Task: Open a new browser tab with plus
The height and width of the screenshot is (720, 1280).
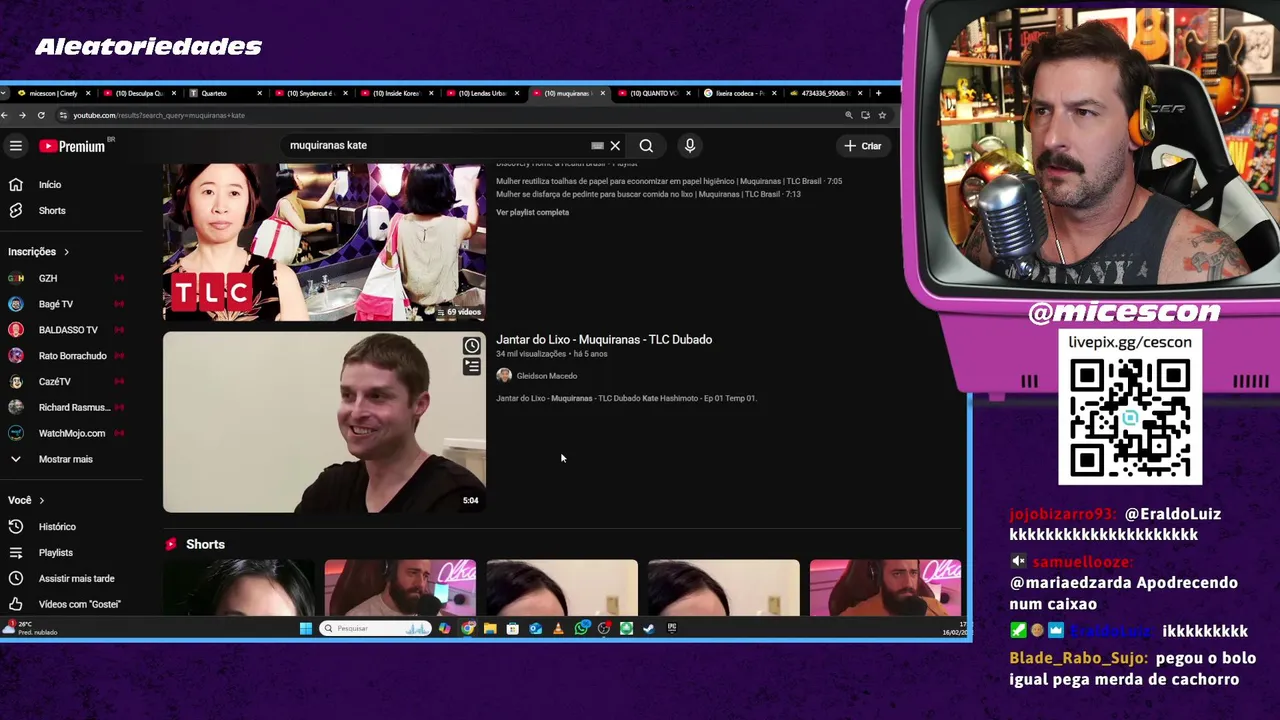Action: pos(878,93)
